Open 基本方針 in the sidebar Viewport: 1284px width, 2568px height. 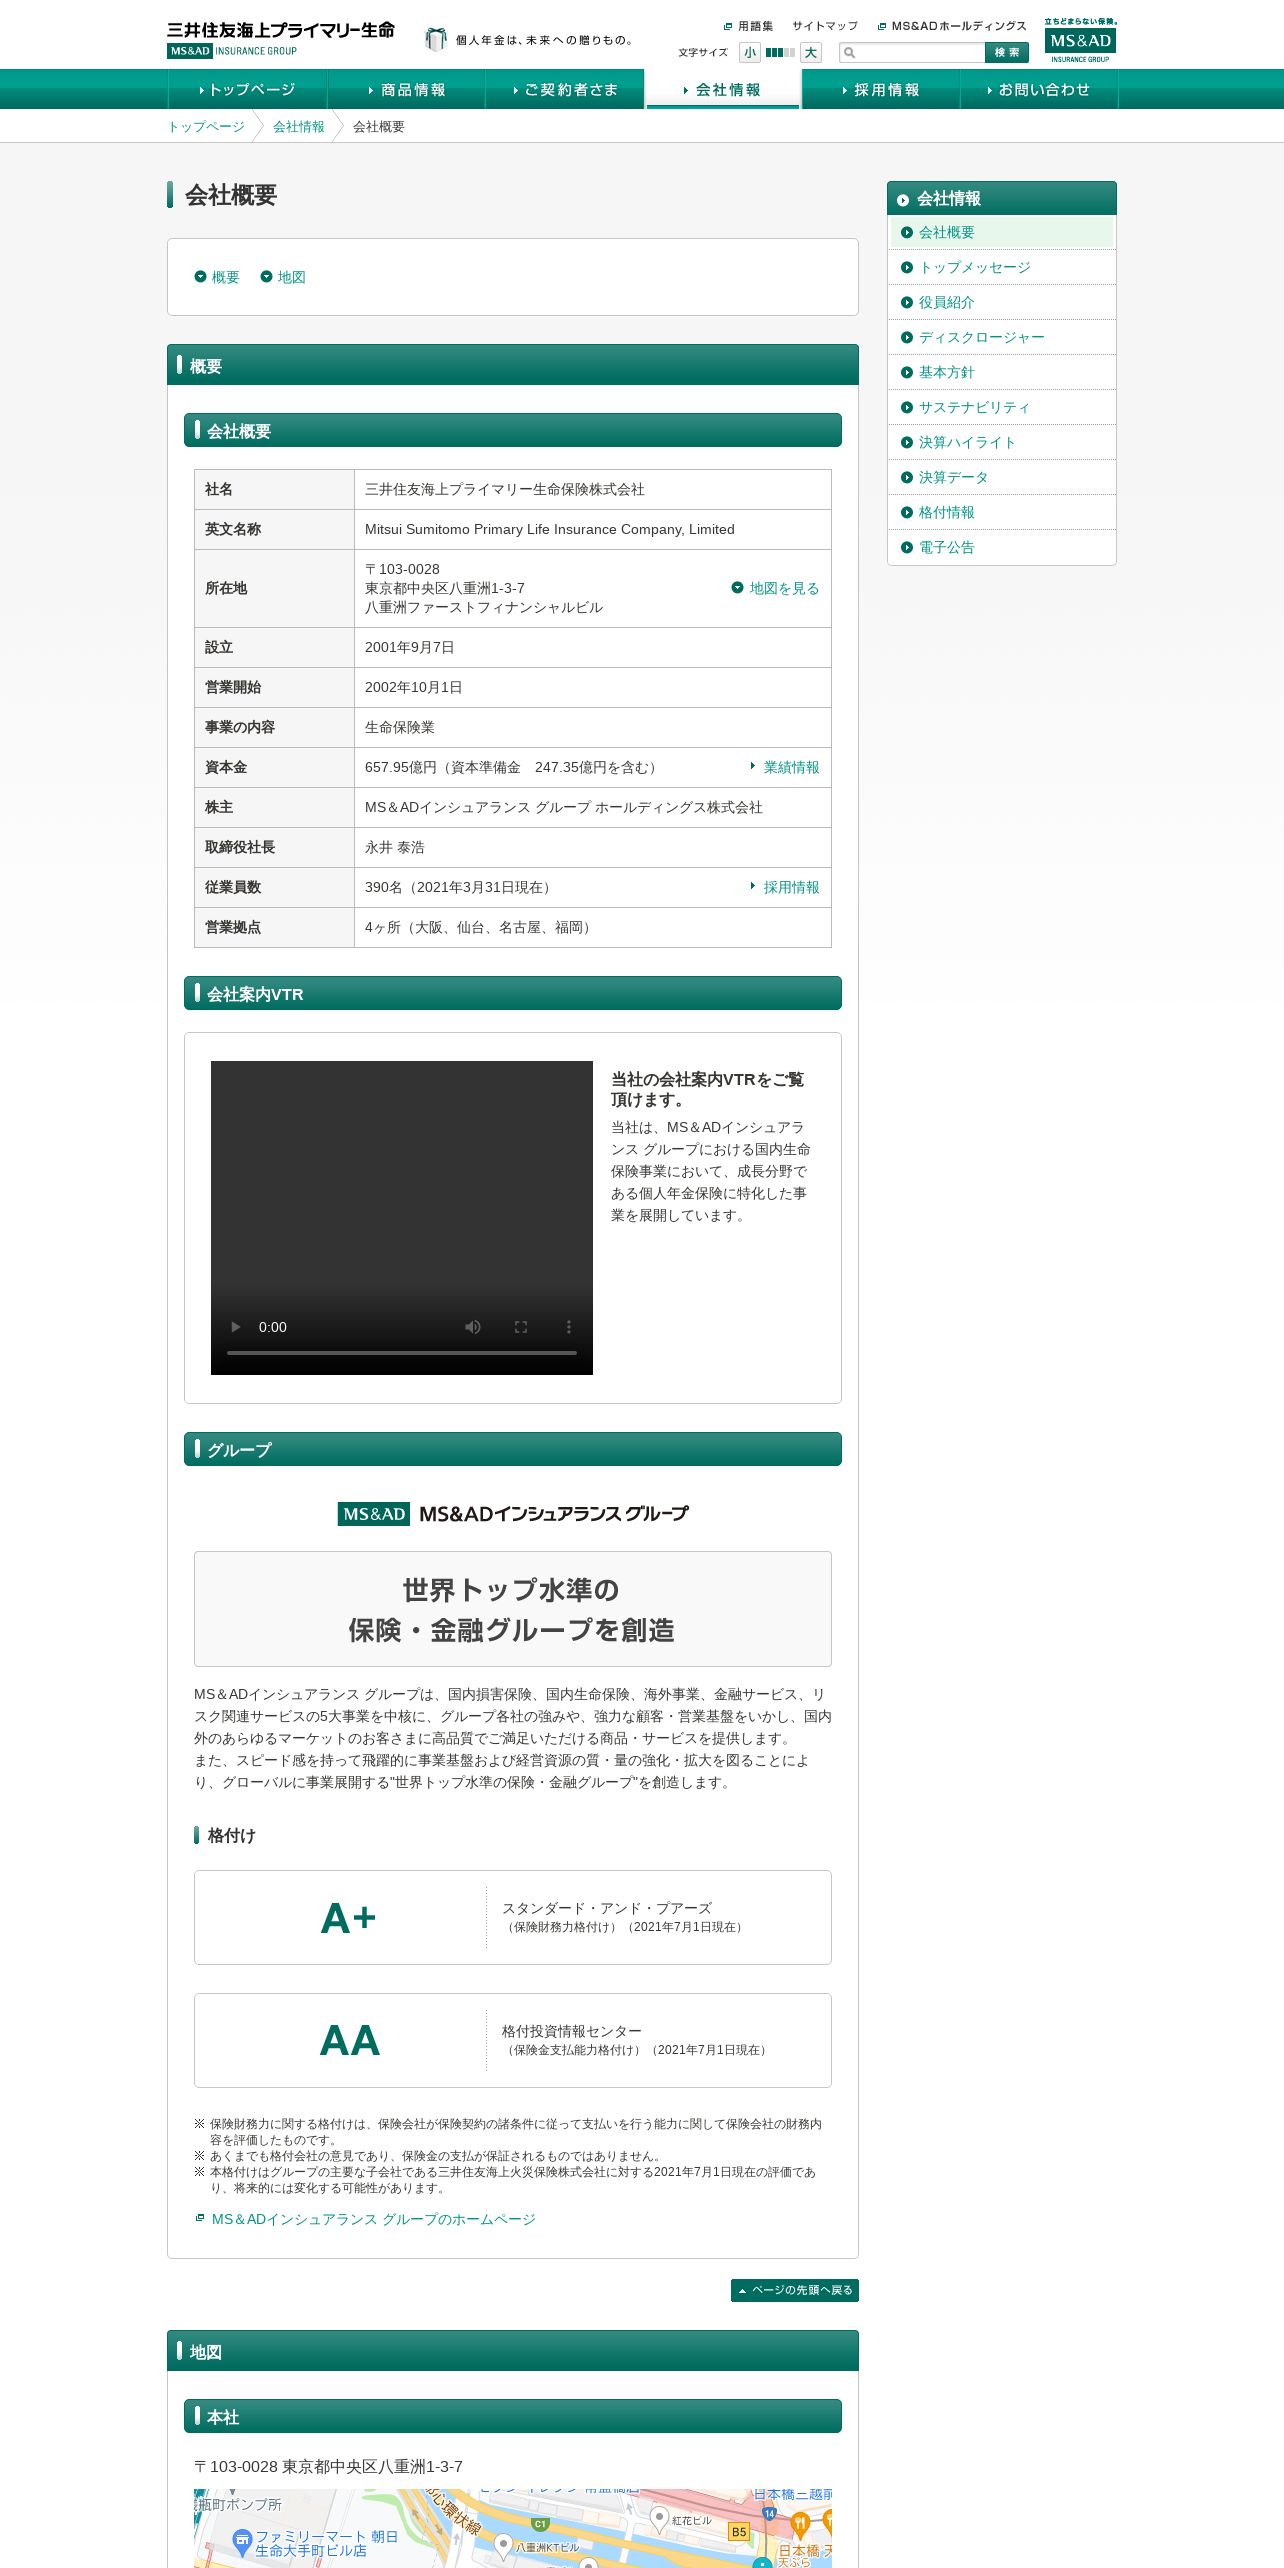pos(1002,372)
